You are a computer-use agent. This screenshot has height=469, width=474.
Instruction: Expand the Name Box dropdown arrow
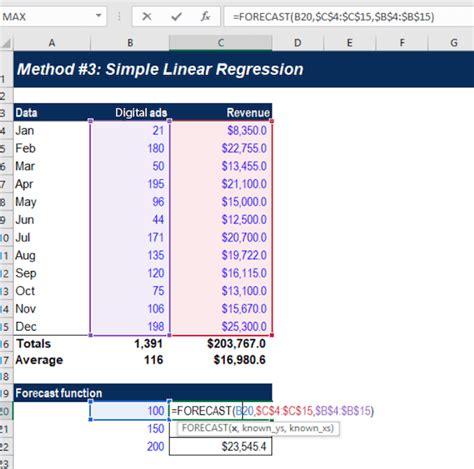98,16
